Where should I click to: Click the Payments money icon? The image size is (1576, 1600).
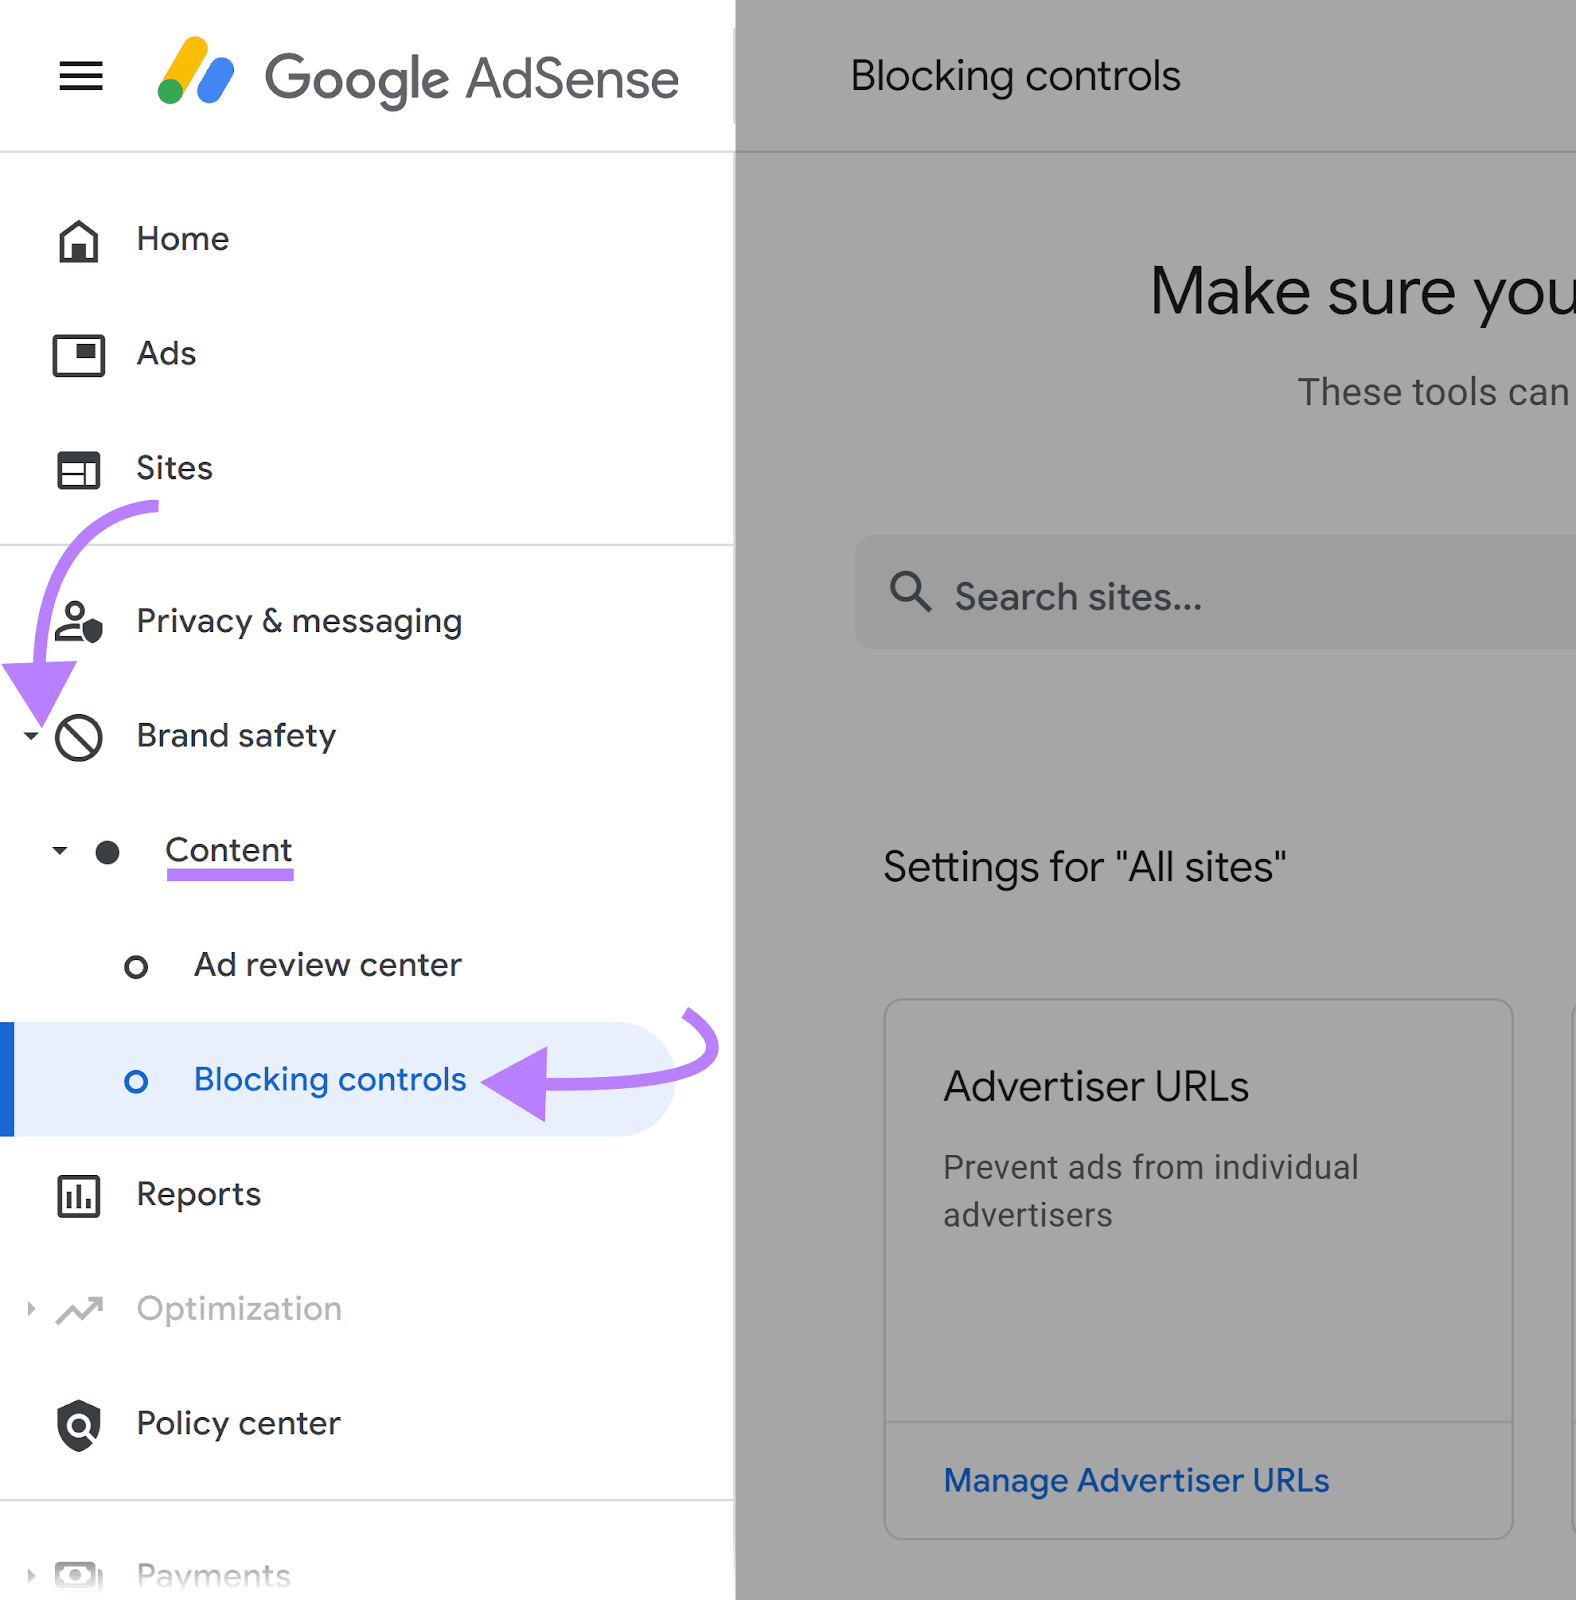79,1576
